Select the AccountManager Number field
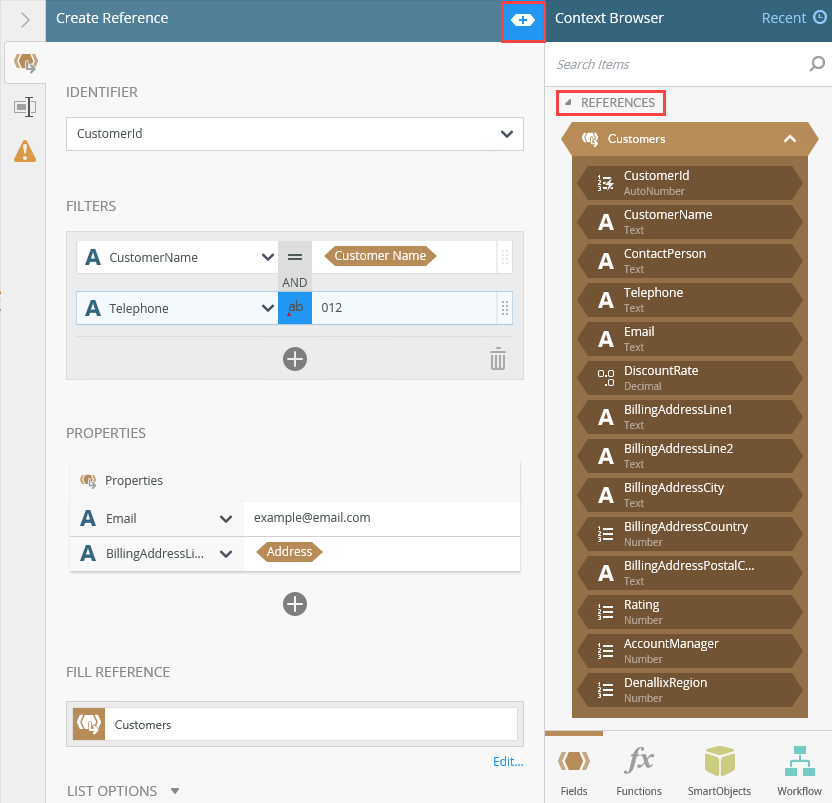 (689, 651)
